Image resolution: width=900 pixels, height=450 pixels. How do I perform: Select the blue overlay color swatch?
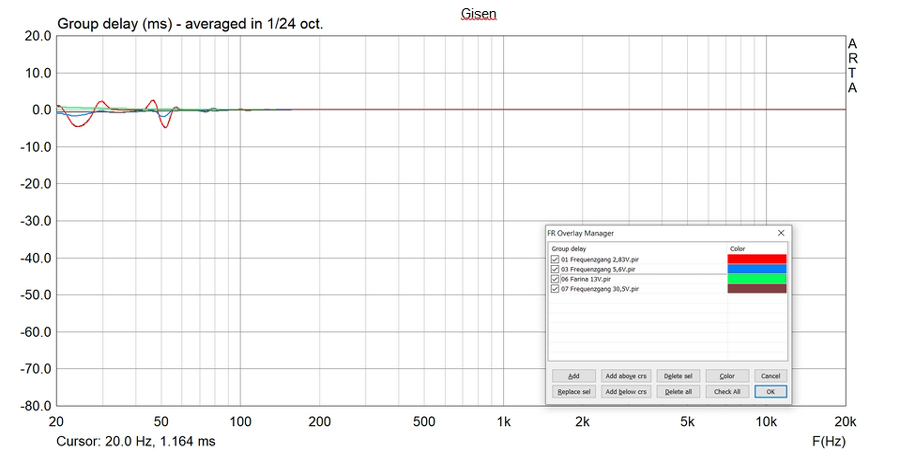[756, 269]
